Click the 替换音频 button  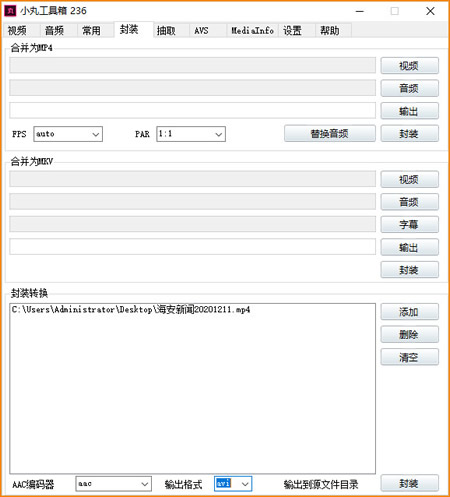pos(330,134)
